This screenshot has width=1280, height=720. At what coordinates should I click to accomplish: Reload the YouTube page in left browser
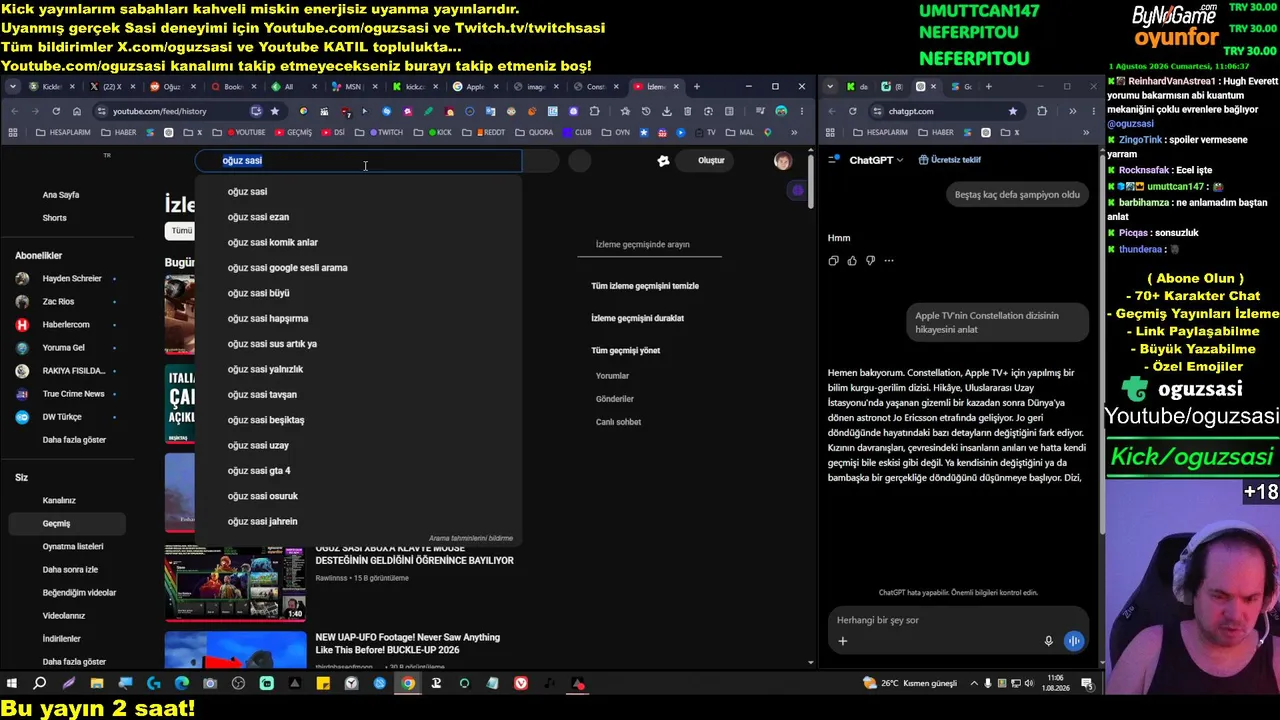click(56, 111)
